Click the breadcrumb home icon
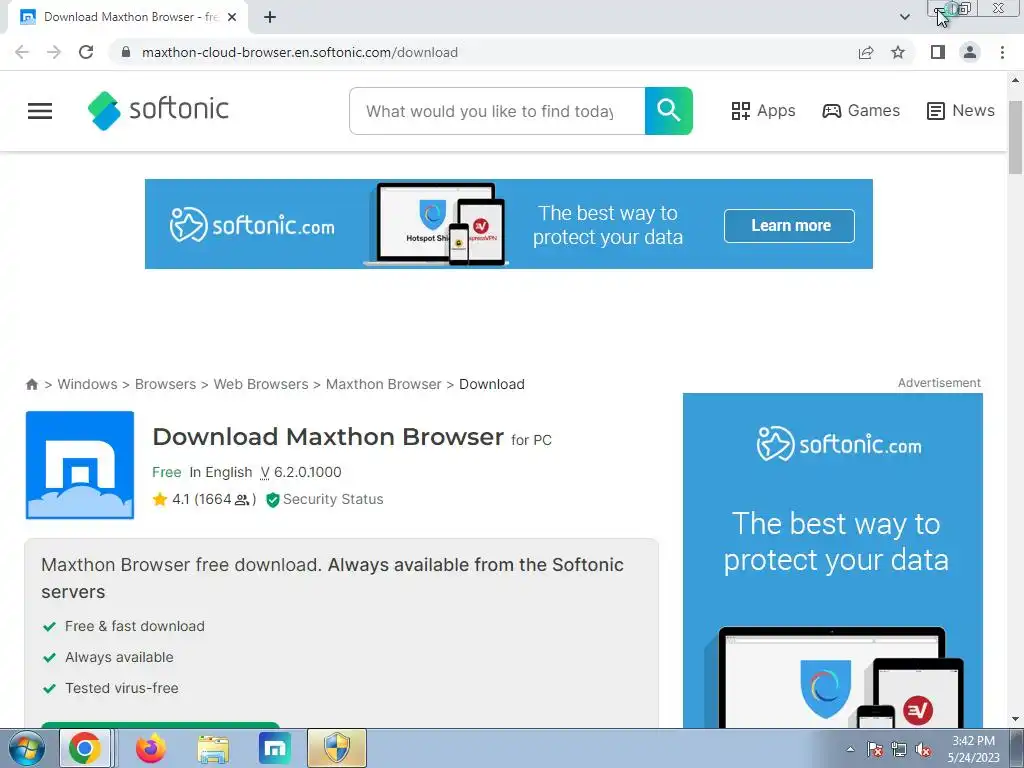Screen dimensions: 1024x768 coord(31,384)
